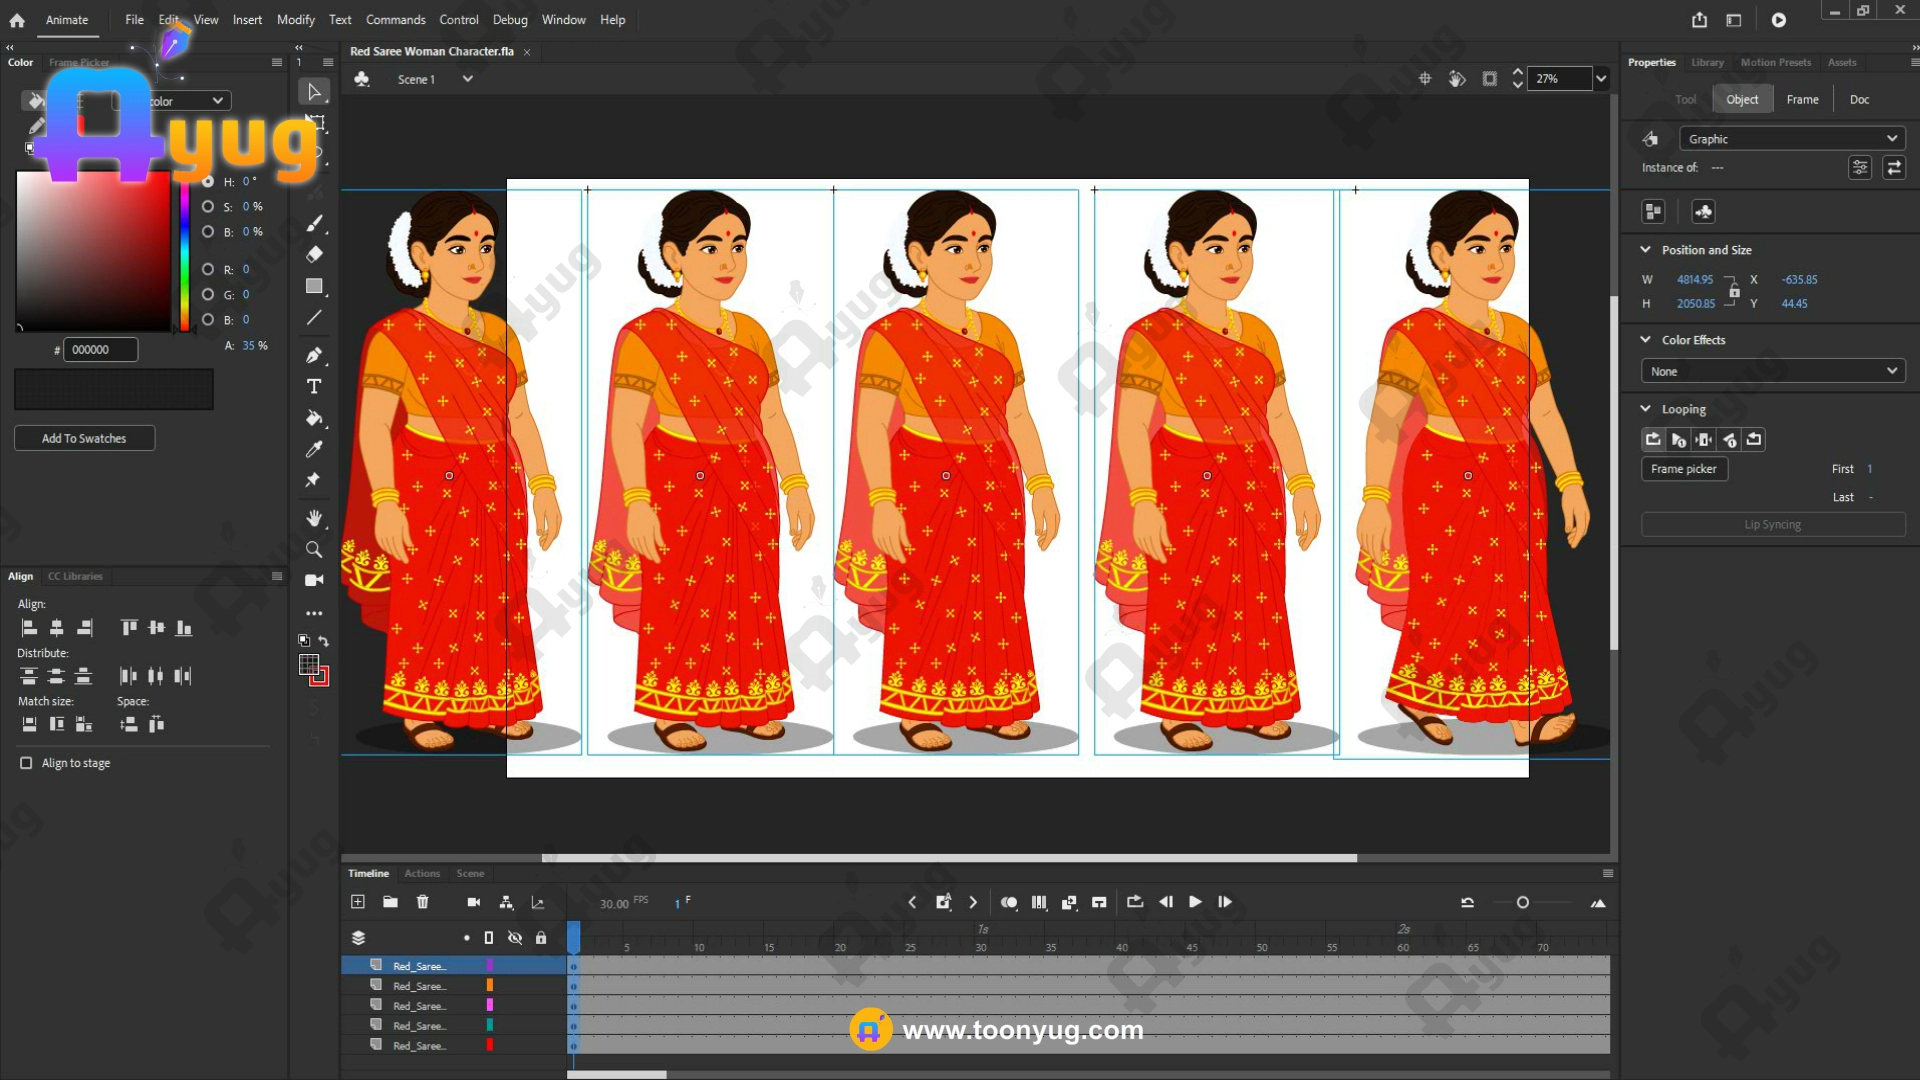This screenshot has width=1920, height=1080.
Task: Select the Paint Bucket tool
Action: pyautogui.click(x=314, y=418)
